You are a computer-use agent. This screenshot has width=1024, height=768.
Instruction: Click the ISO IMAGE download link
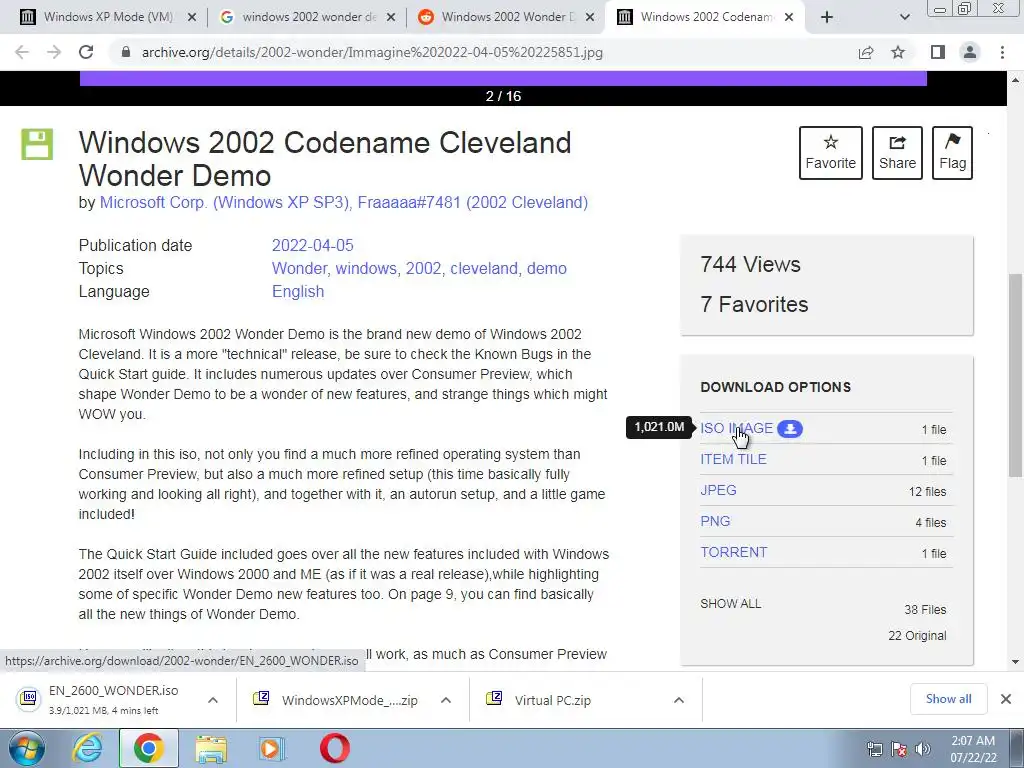[737, 428]
